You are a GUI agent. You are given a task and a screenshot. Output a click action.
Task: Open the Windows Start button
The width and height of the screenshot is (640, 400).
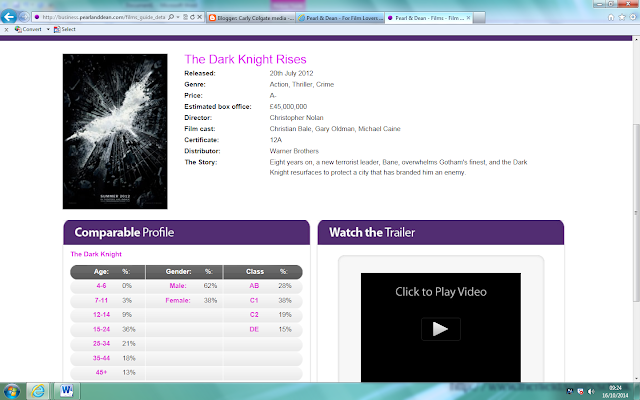(x=11, y=392)
